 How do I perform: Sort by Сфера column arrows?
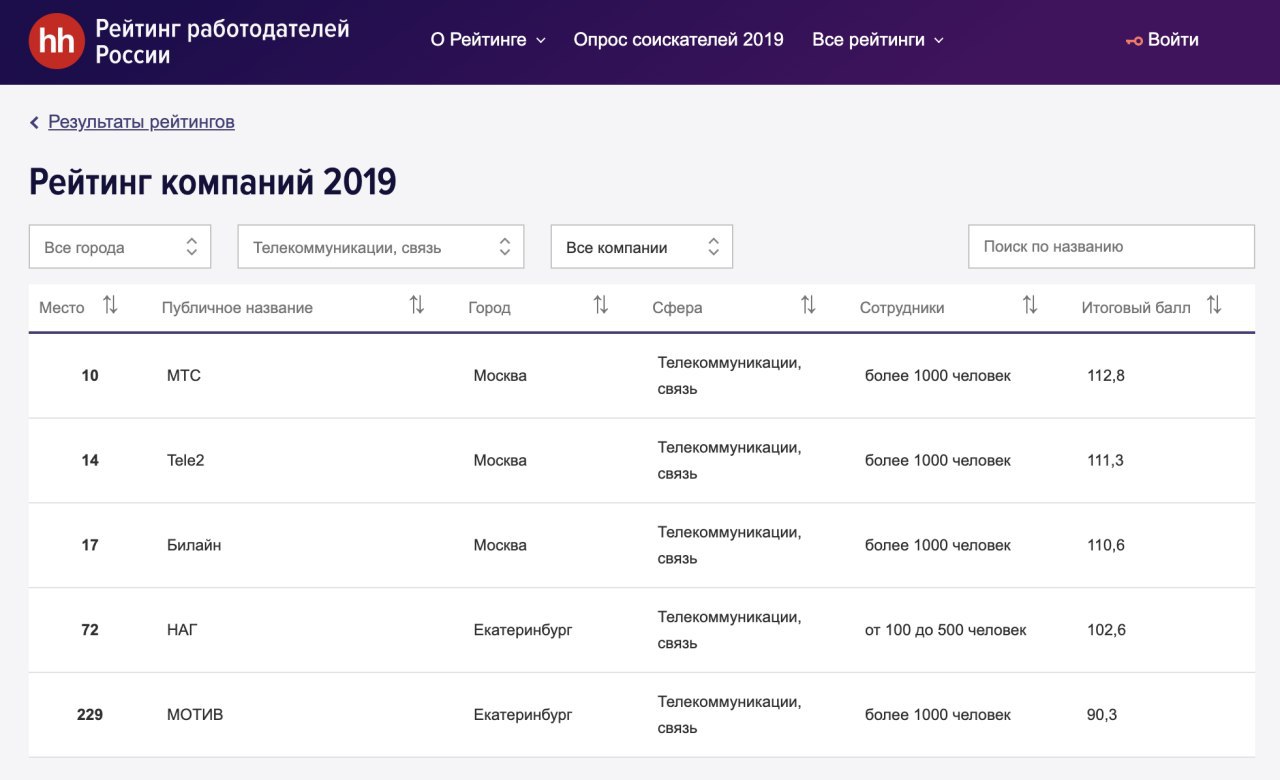(x=808, y=306)
